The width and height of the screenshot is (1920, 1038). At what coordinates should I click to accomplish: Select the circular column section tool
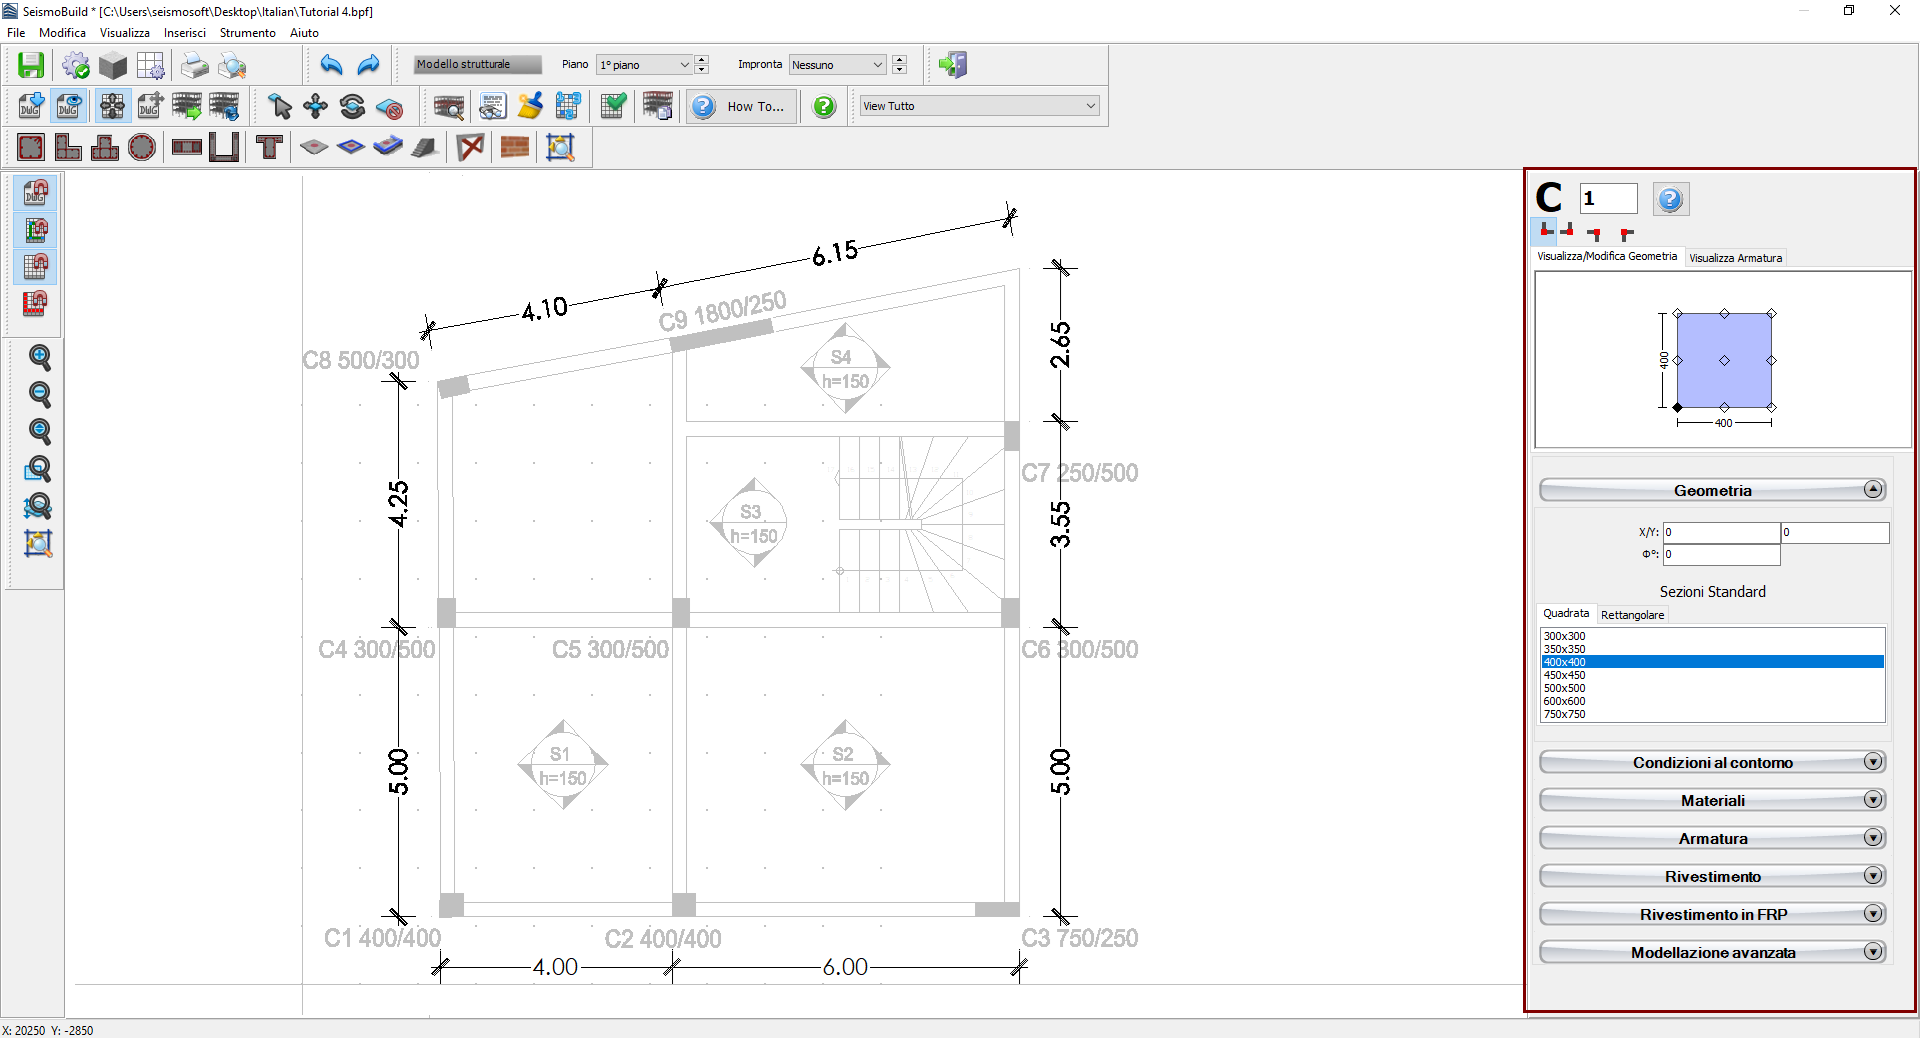[142, 148]
